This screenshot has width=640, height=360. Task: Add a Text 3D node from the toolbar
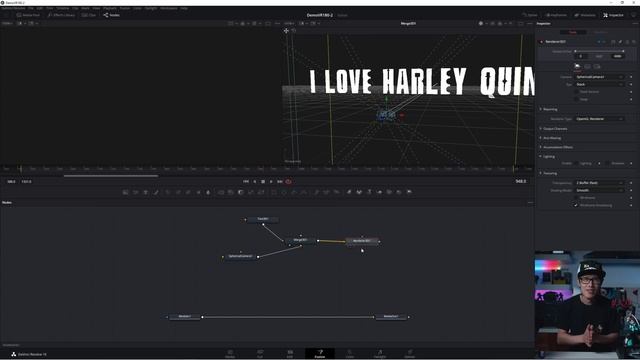tap(369, 192)
